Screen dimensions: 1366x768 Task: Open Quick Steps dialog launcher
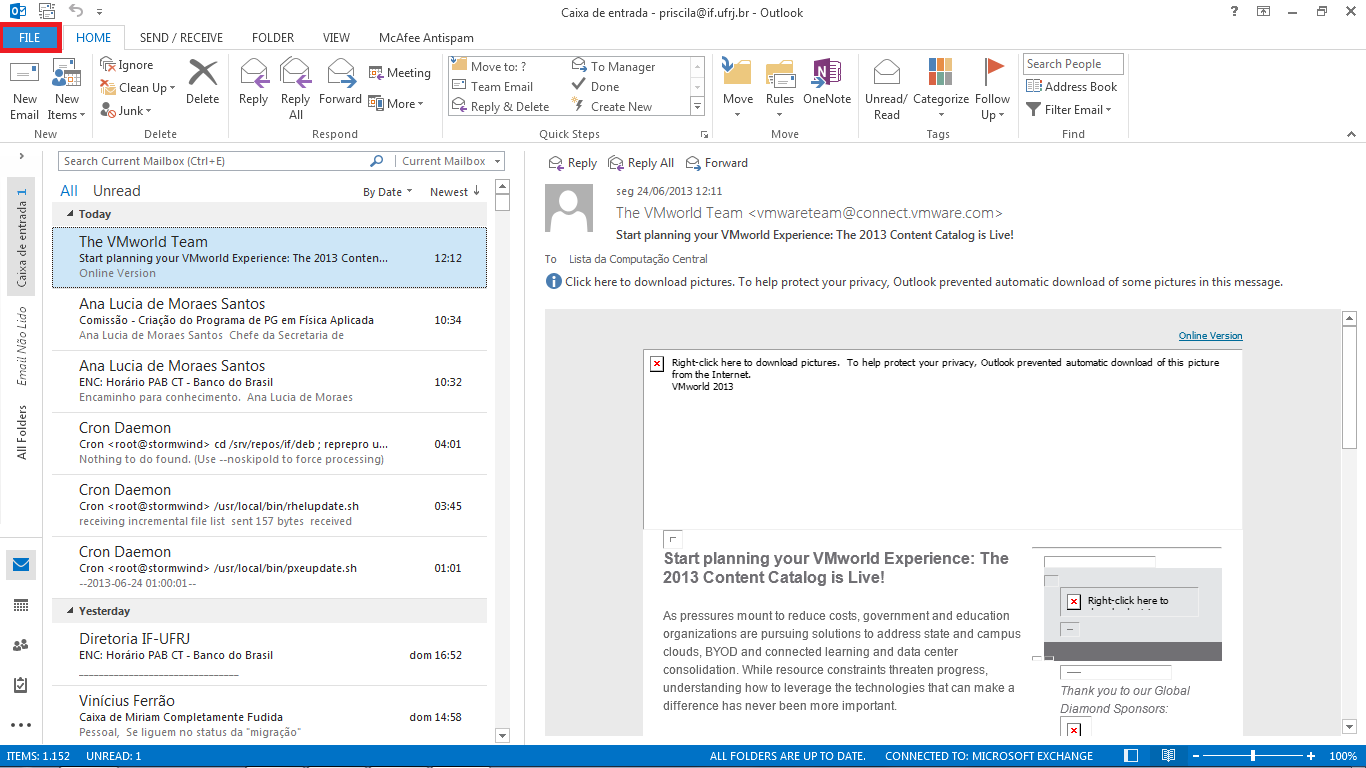click(x=704, y=134)
